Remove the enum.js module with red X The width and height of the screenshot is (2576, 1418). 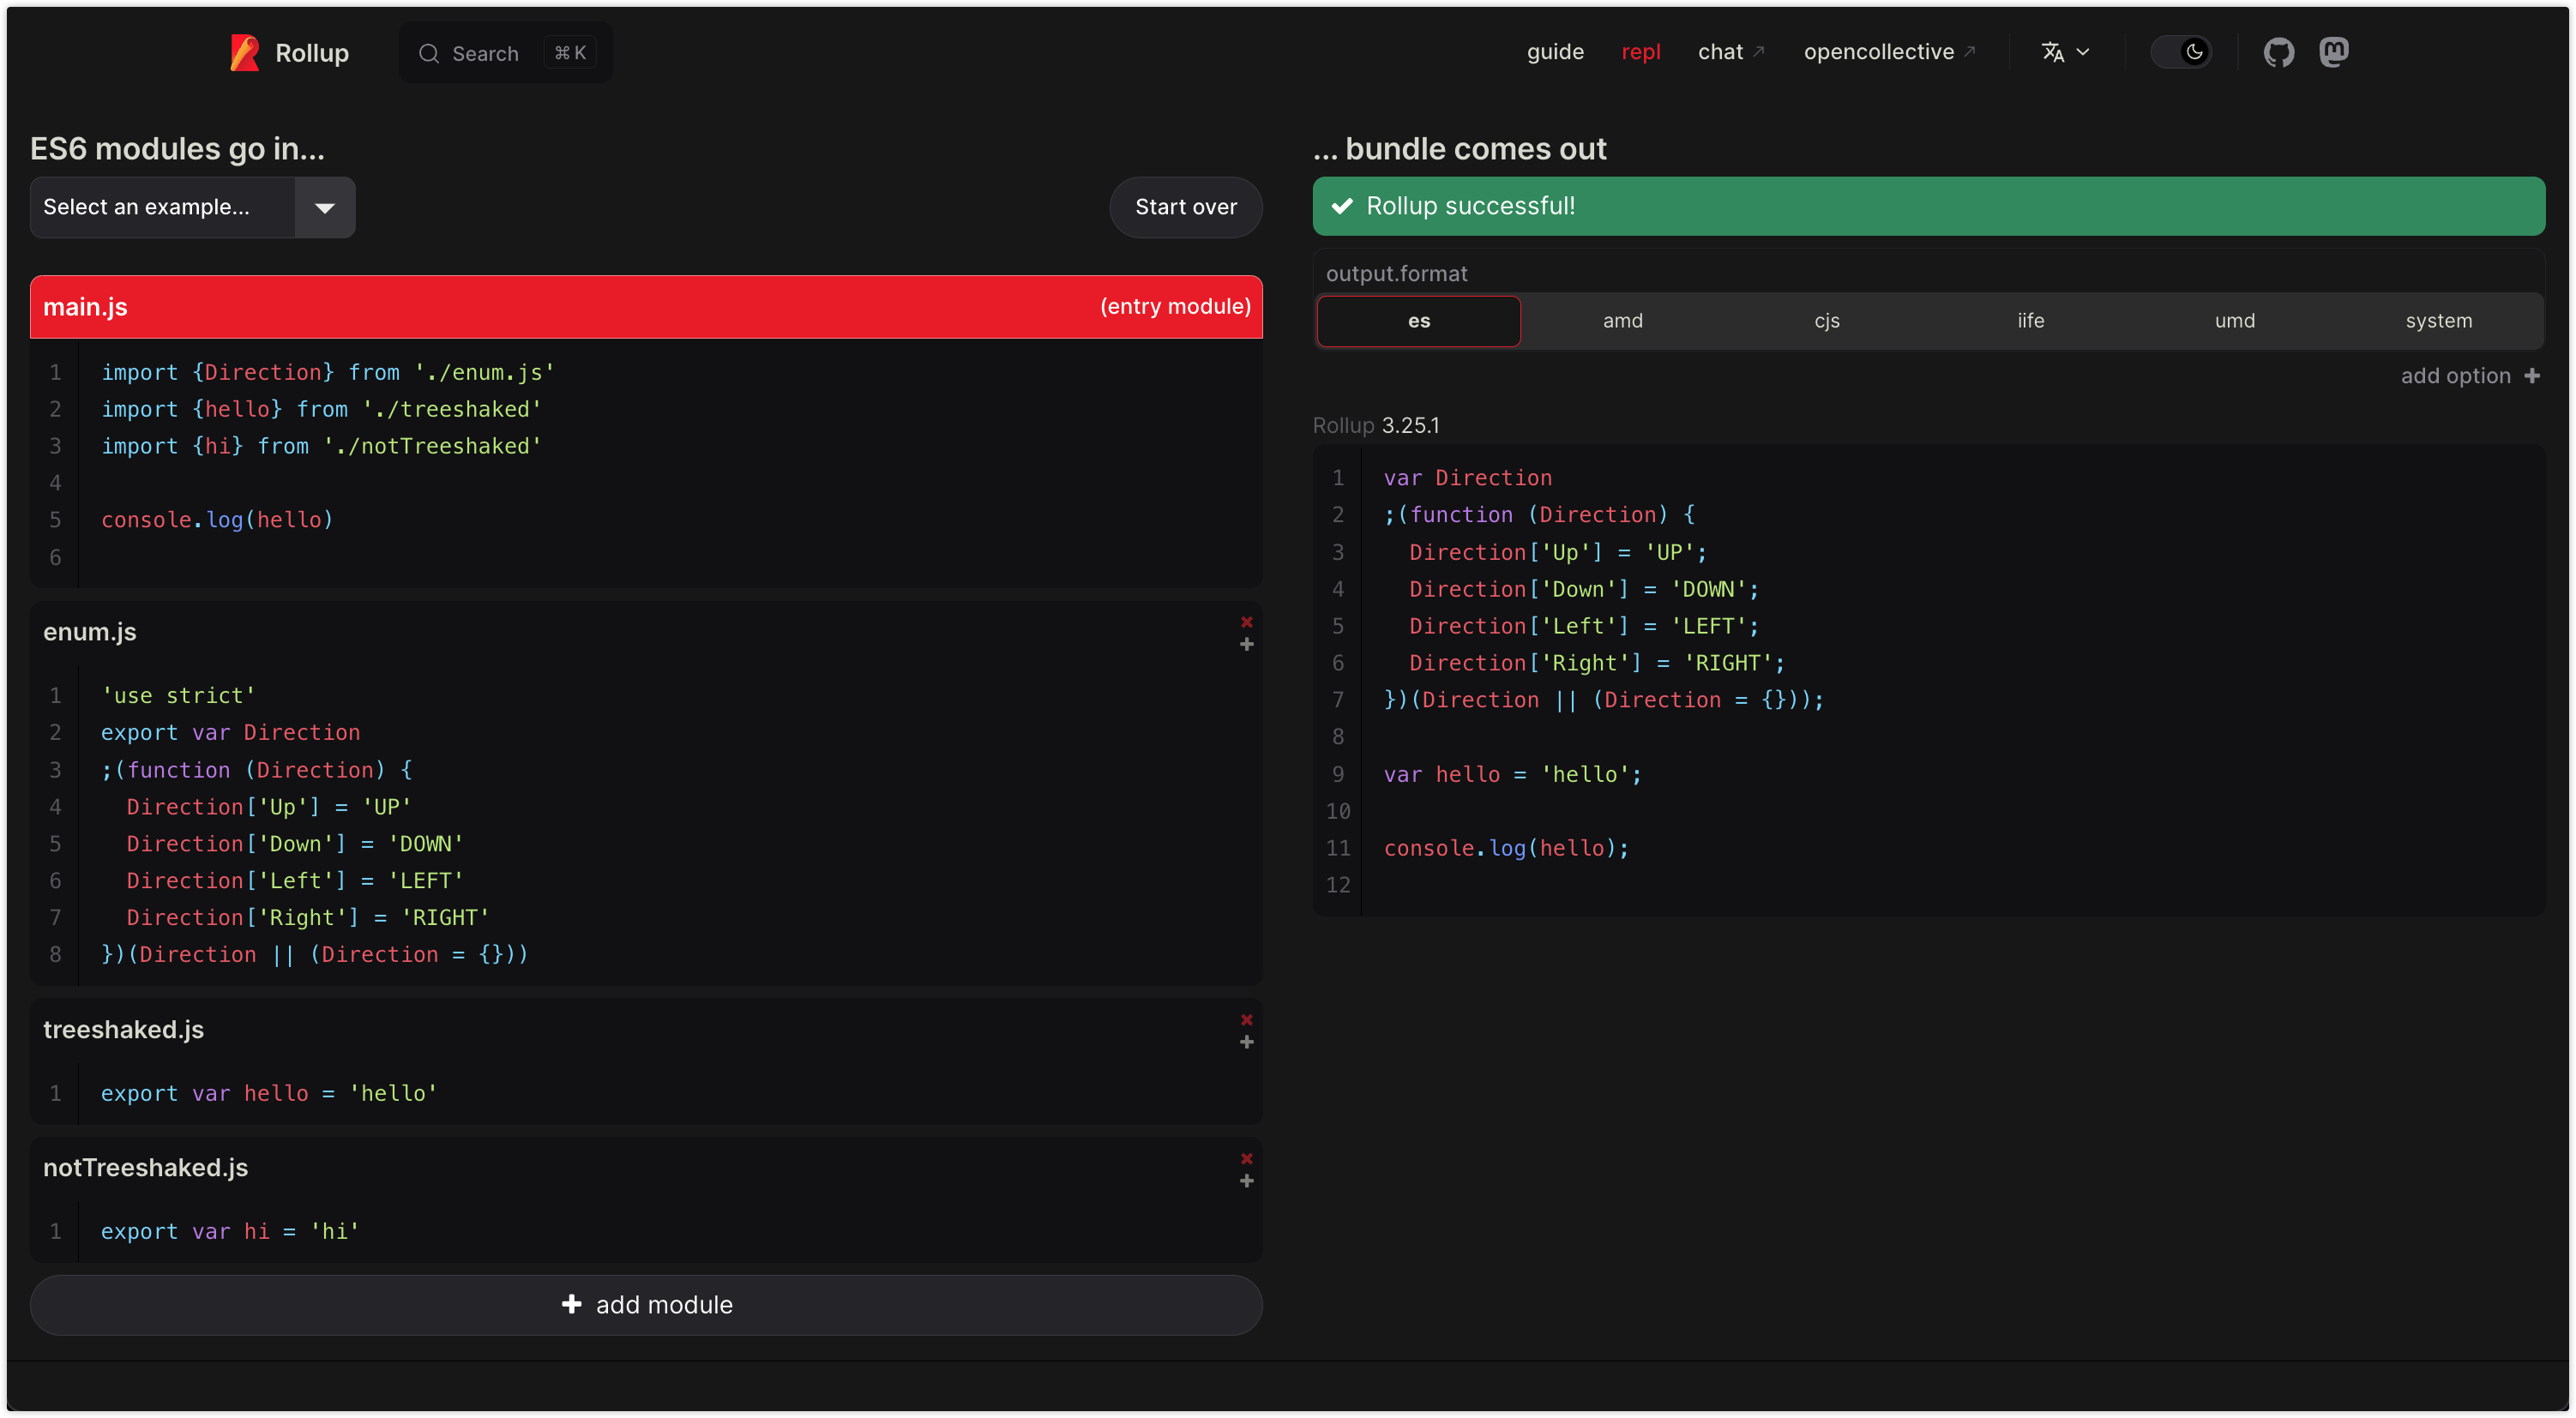point(1246,622)
